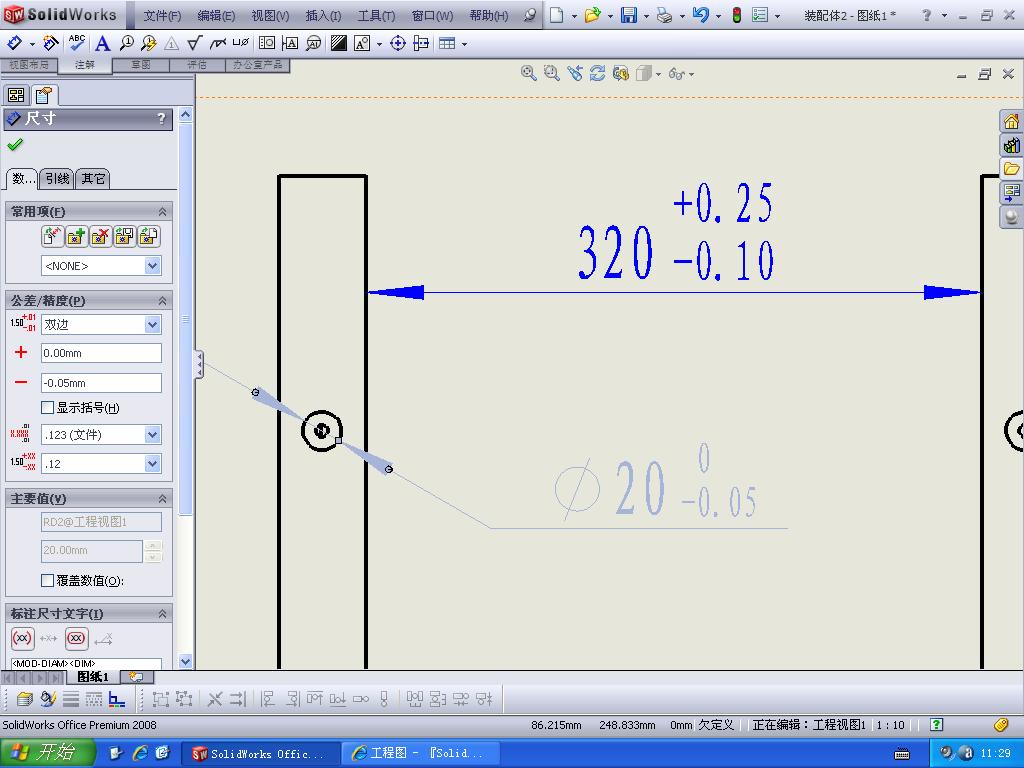Open the .12 tolerance precision dropdown
1024x768 pixels.
153,464
